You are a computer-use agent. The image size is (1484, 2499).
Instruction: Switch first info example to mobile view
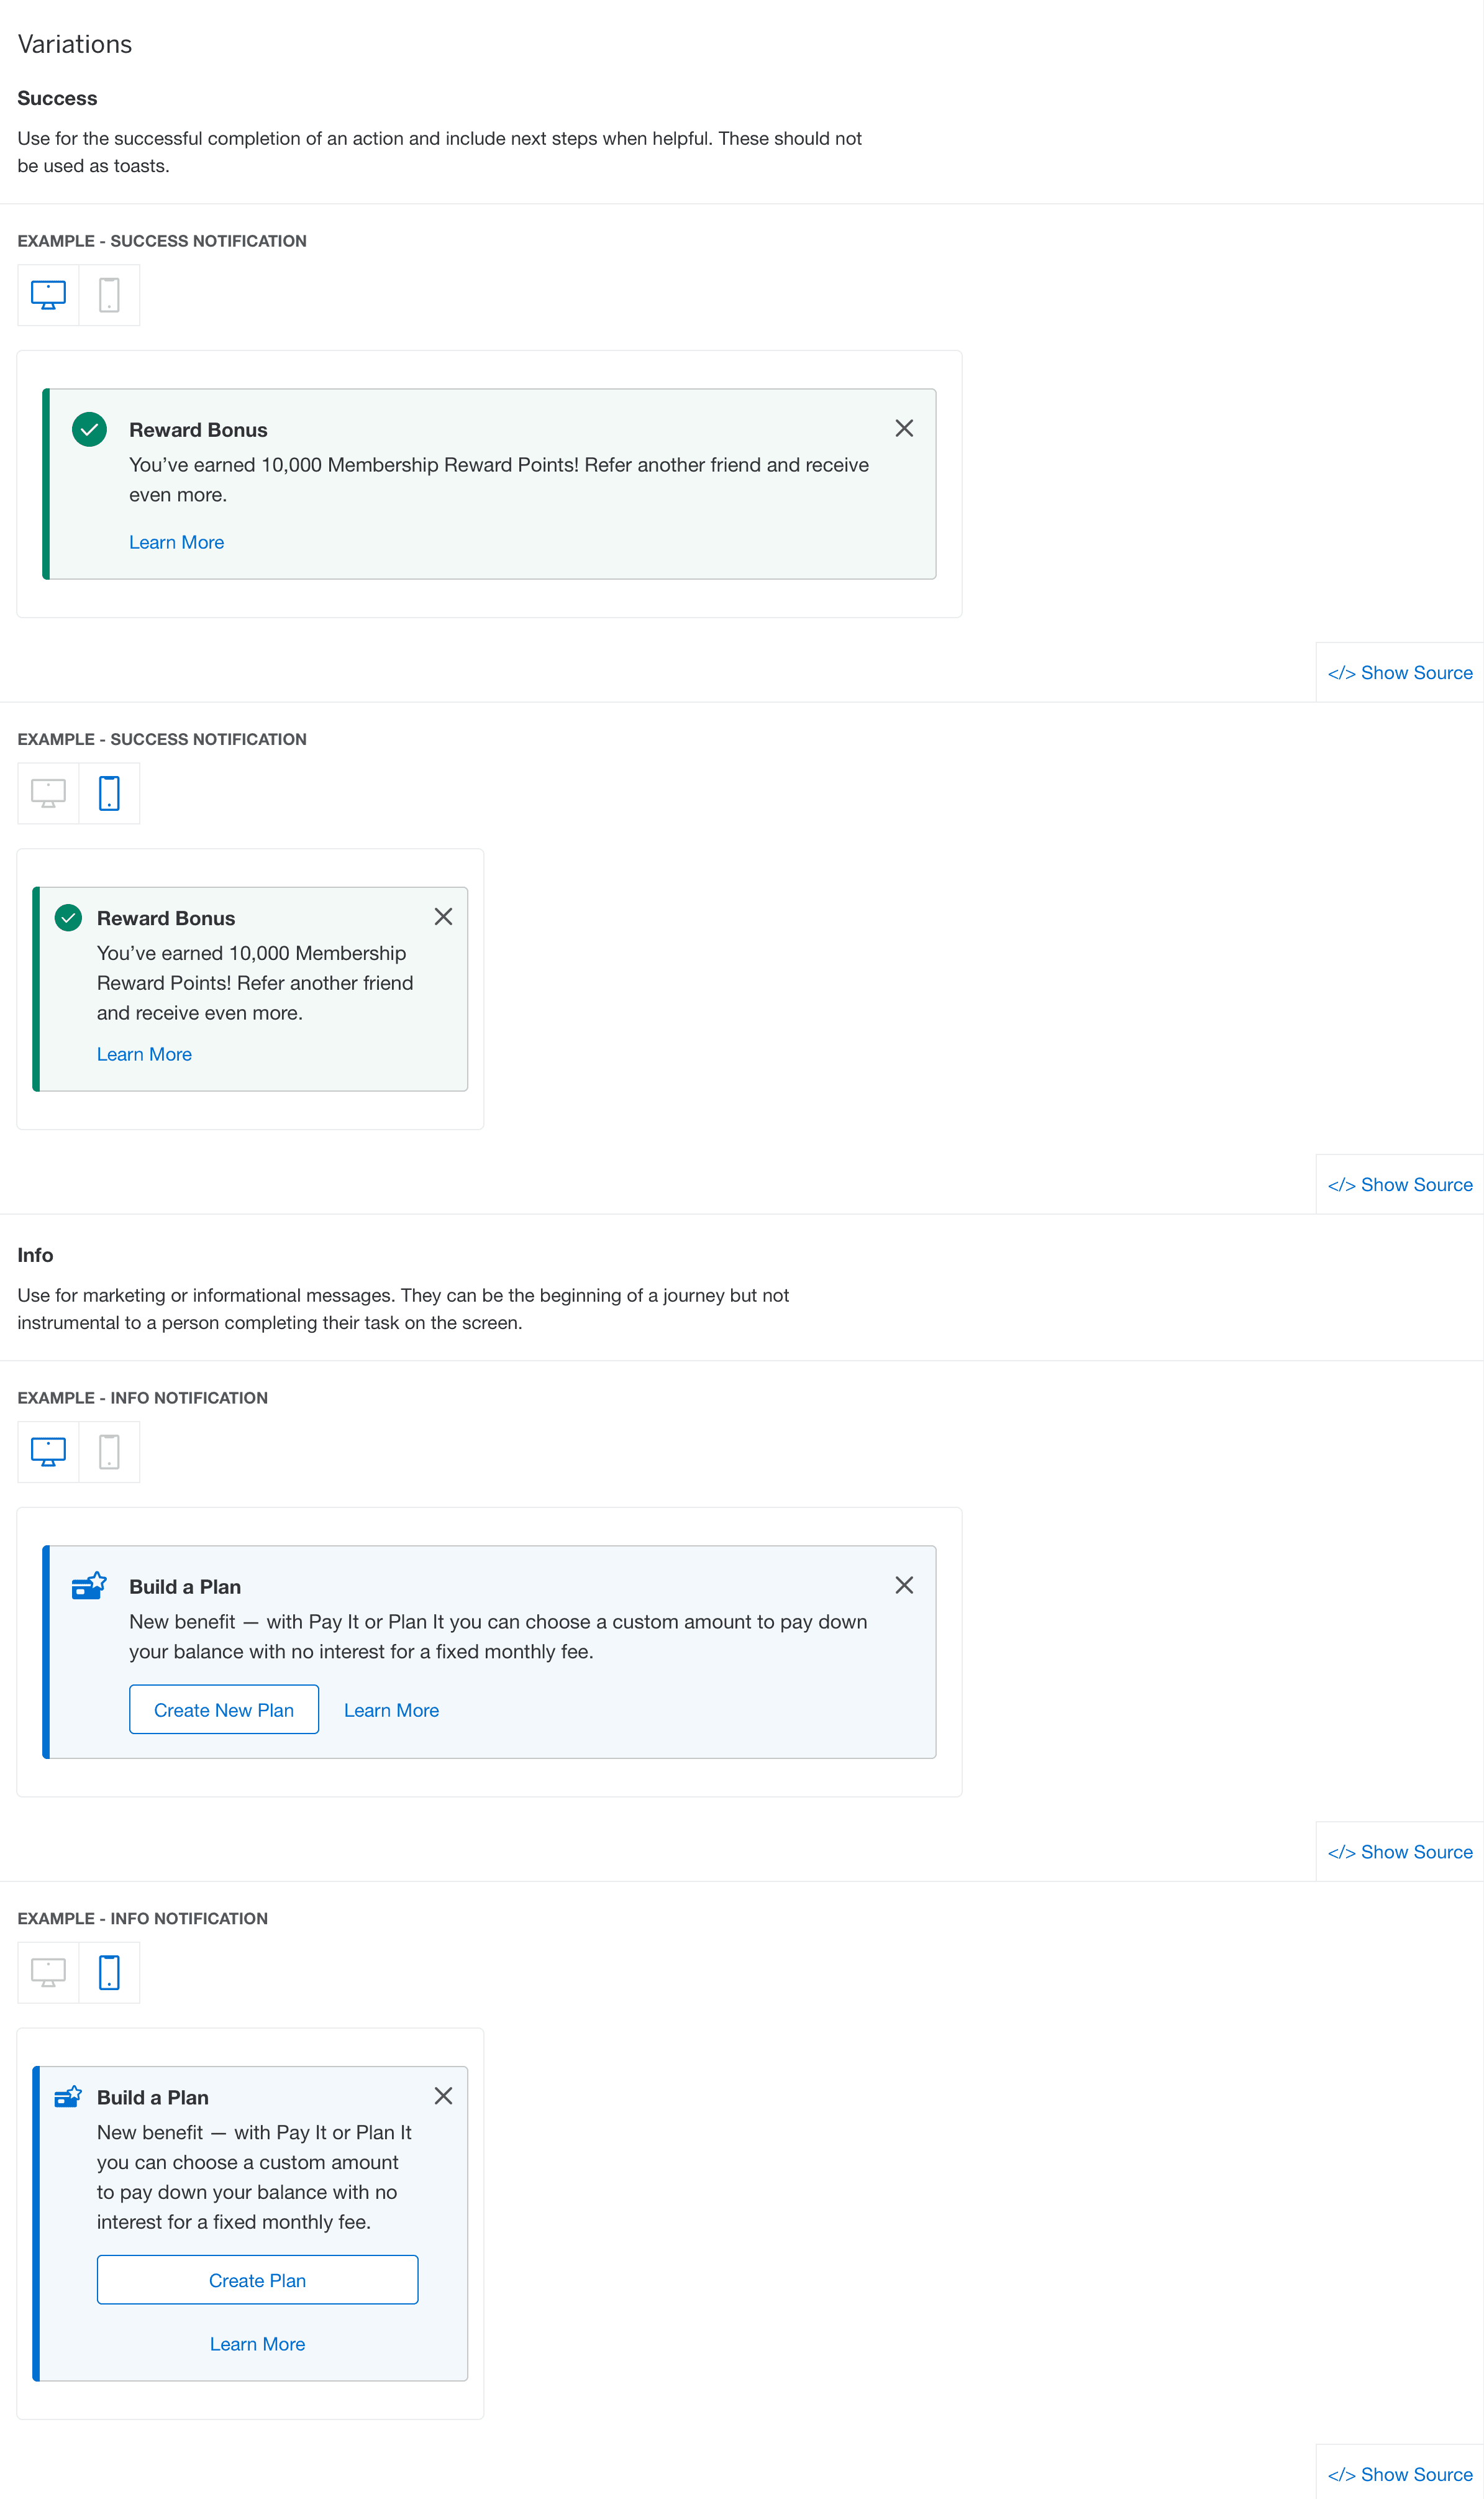[109, 1451]
